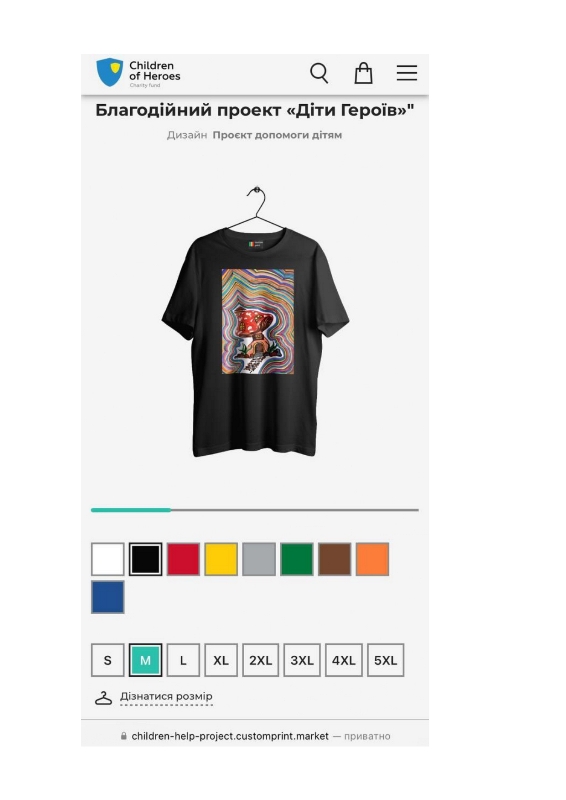Open the hamburger menu
Viewport: 566px width, 800px height.
(x=407, y=73)
